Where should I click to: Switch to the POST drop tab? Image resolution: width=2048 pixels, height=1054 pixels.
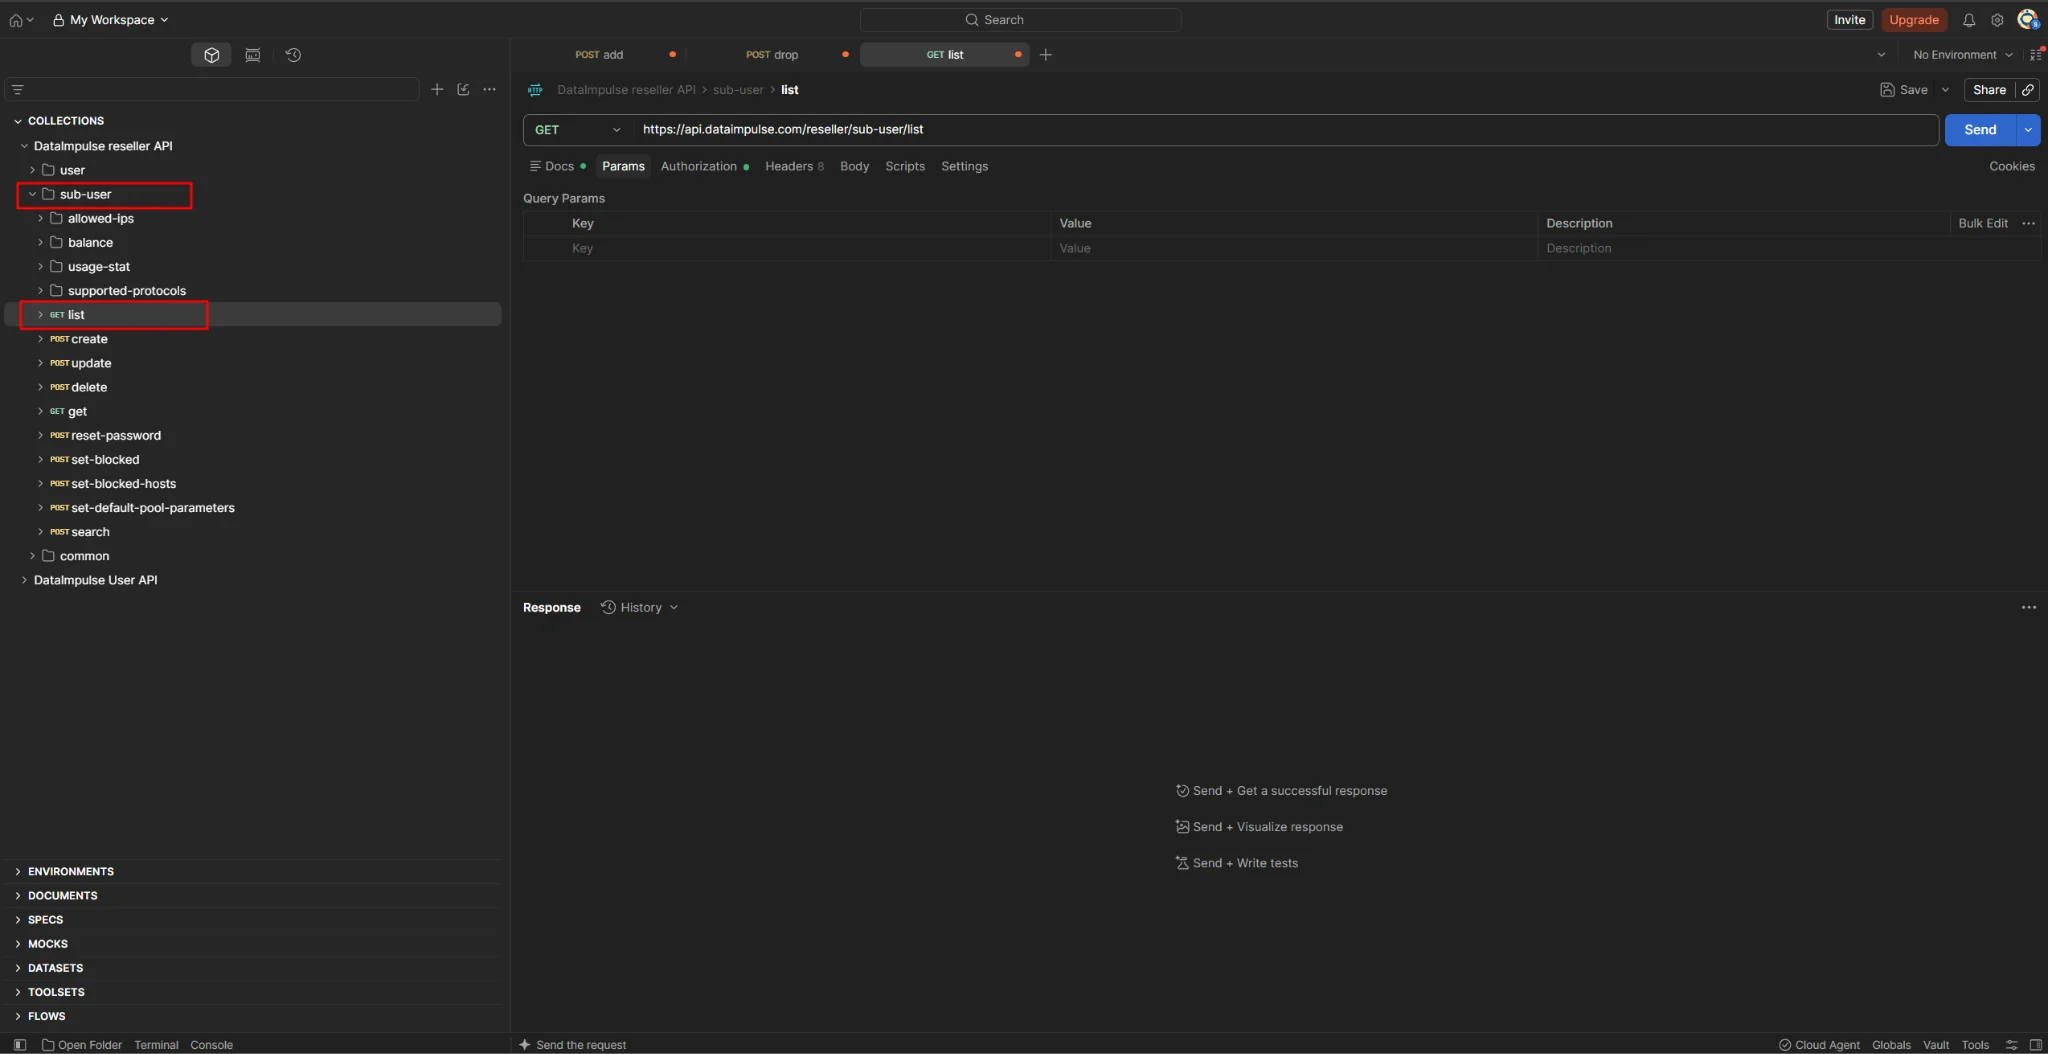(x=772, y=55)
